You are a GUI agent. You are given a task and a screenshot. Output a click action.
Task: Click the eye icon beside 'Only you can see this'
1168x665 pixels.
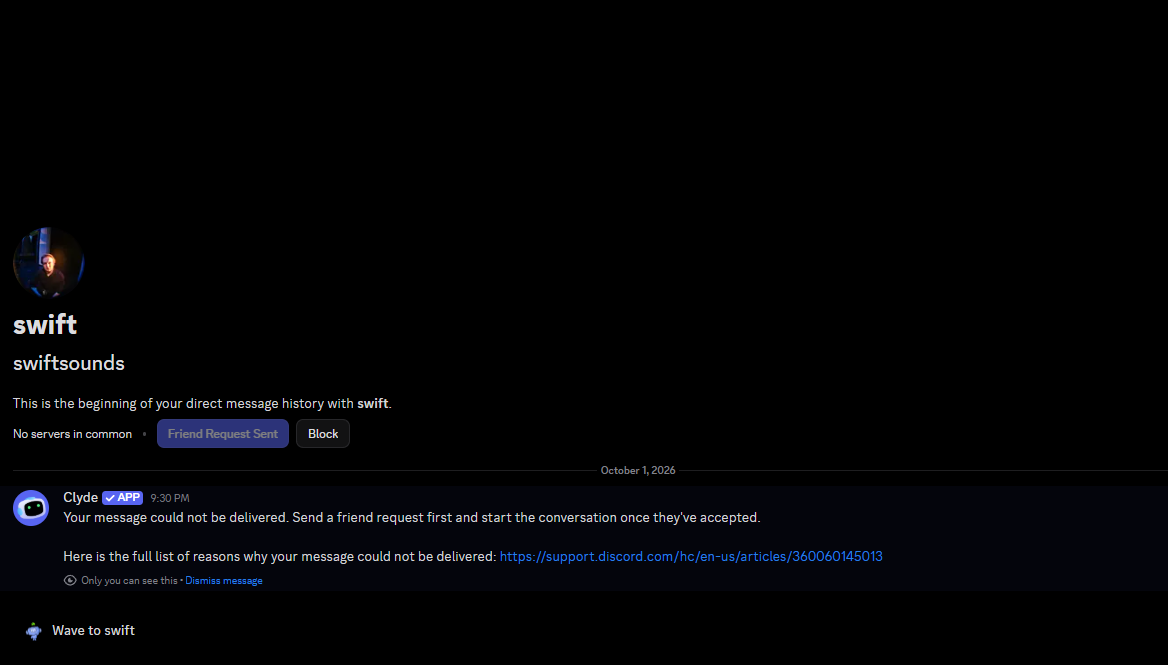[x=70, y=580]
